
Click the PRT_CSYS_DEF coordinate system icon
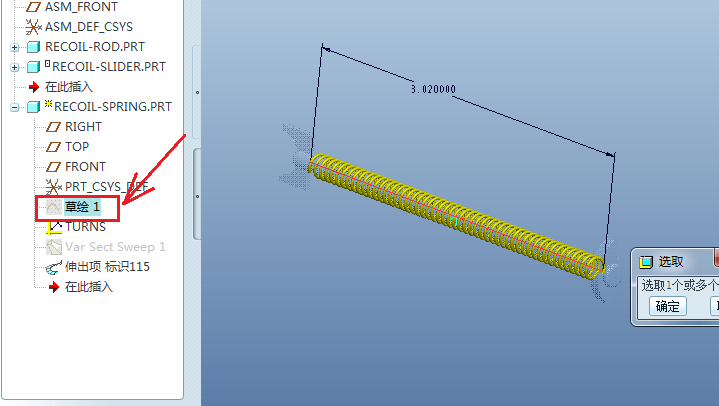point(53,187)
